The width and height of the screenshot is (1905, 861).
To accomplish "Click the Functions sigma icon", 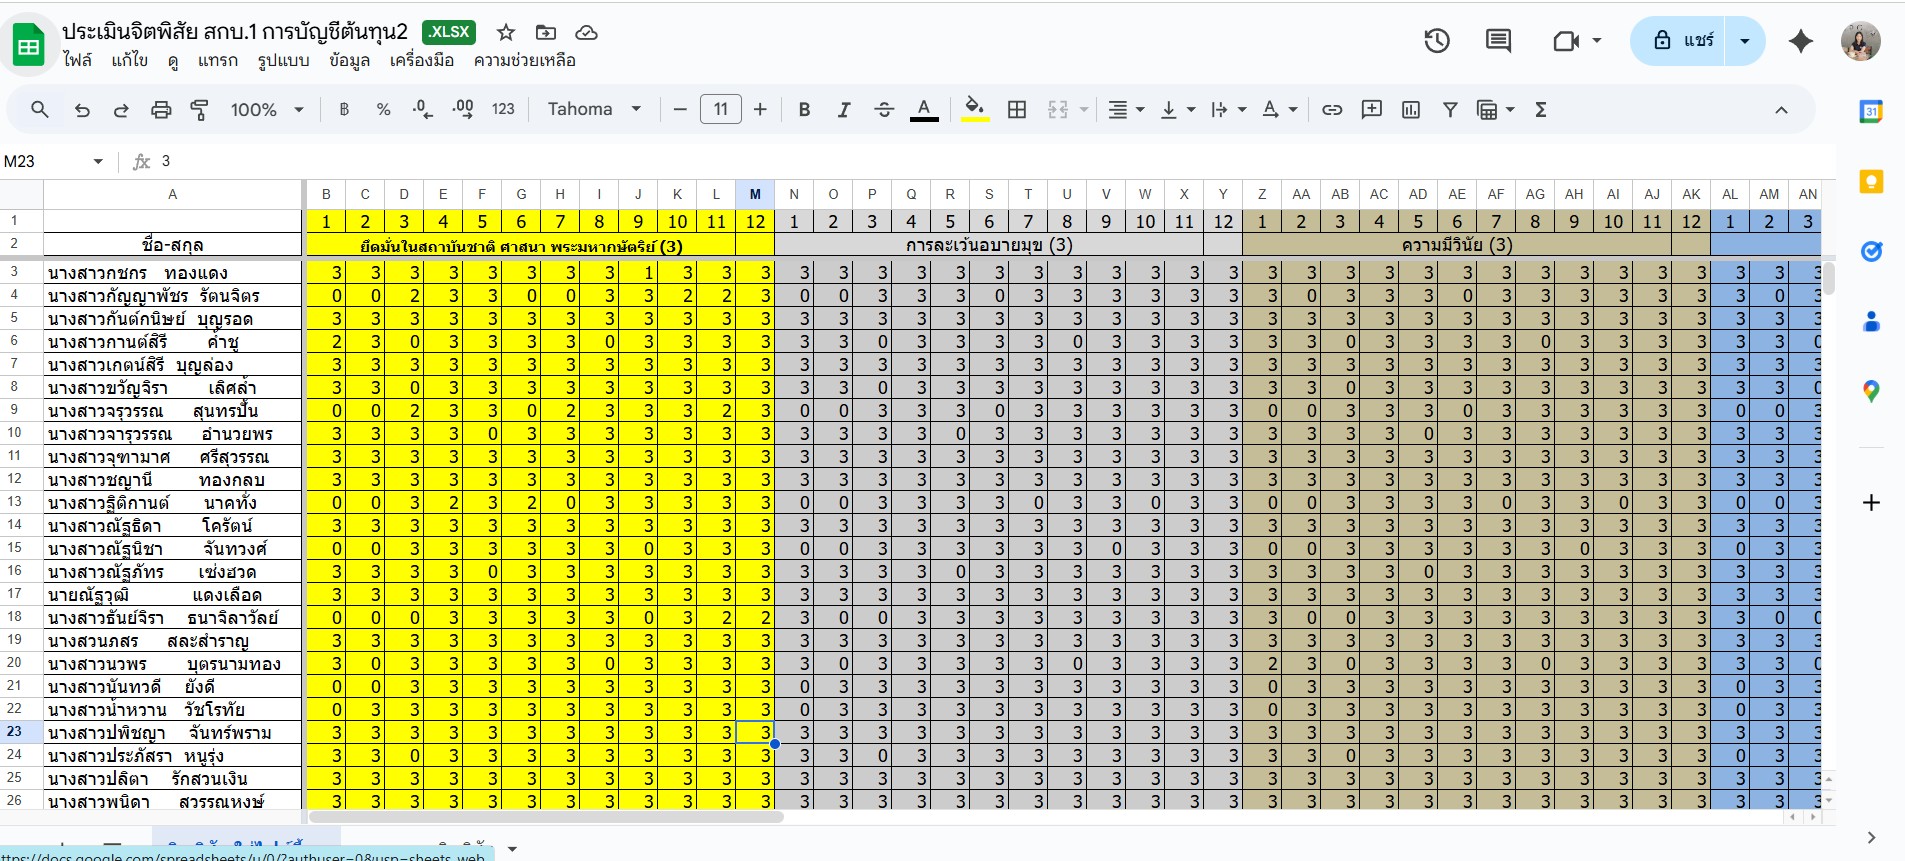I will [1541, 110].
